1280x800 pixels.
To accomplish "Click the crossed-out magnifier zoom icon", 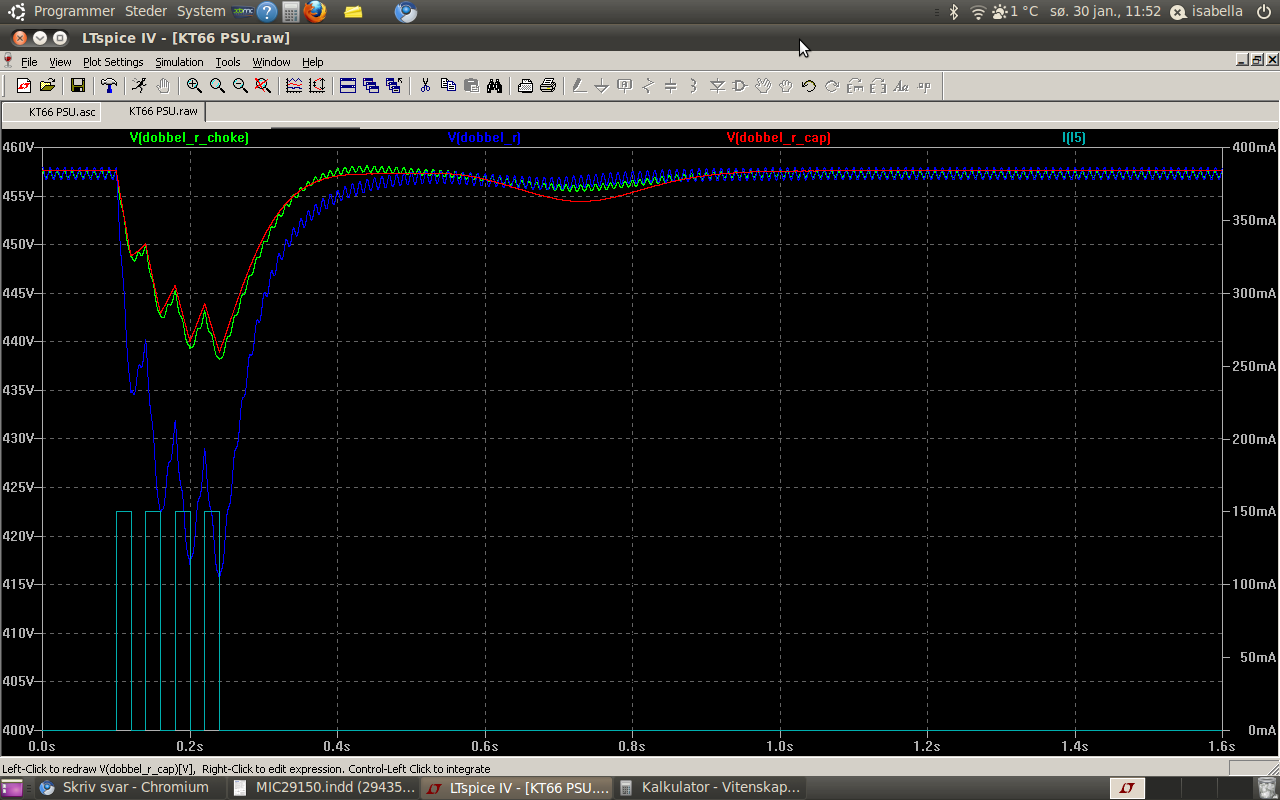I will point(263,86).
